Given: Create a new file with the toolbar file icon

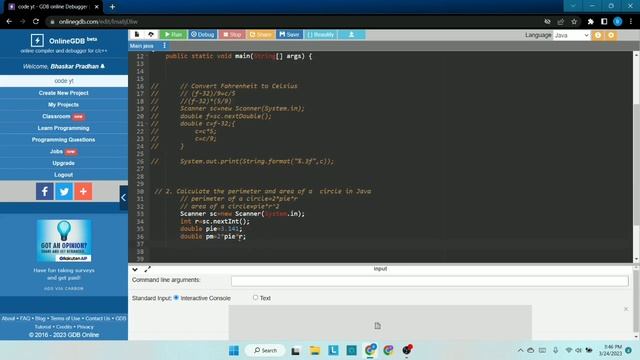Looking at the screenshot, I should 137,35.
